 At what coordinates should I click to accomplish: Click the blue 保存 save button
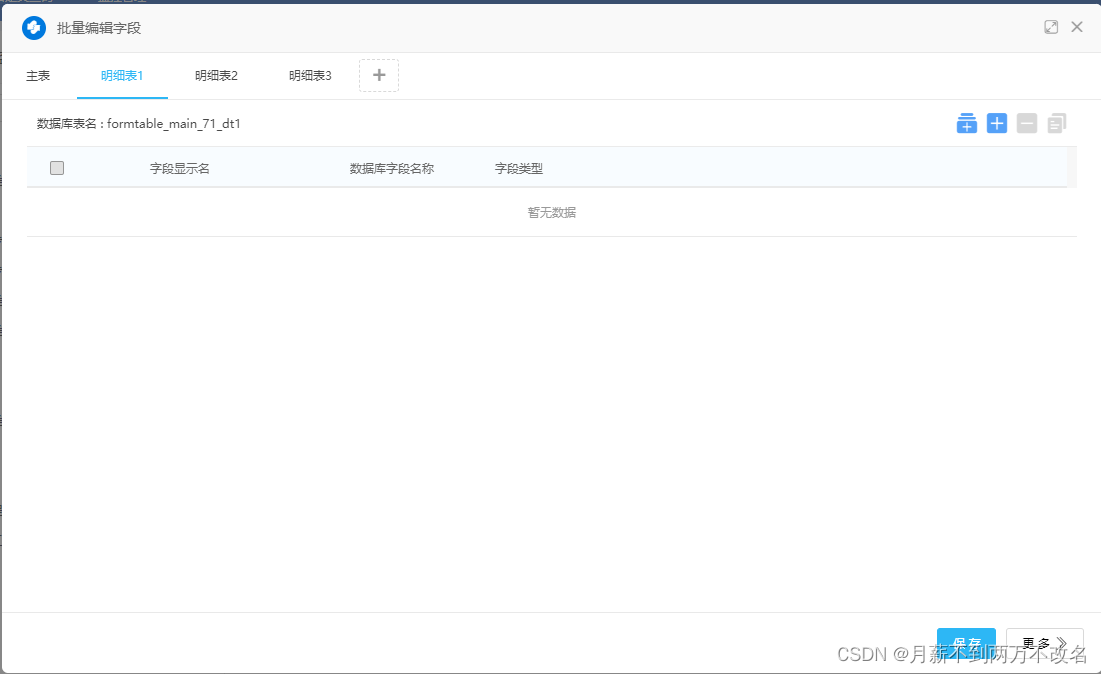tap(965, 643)
